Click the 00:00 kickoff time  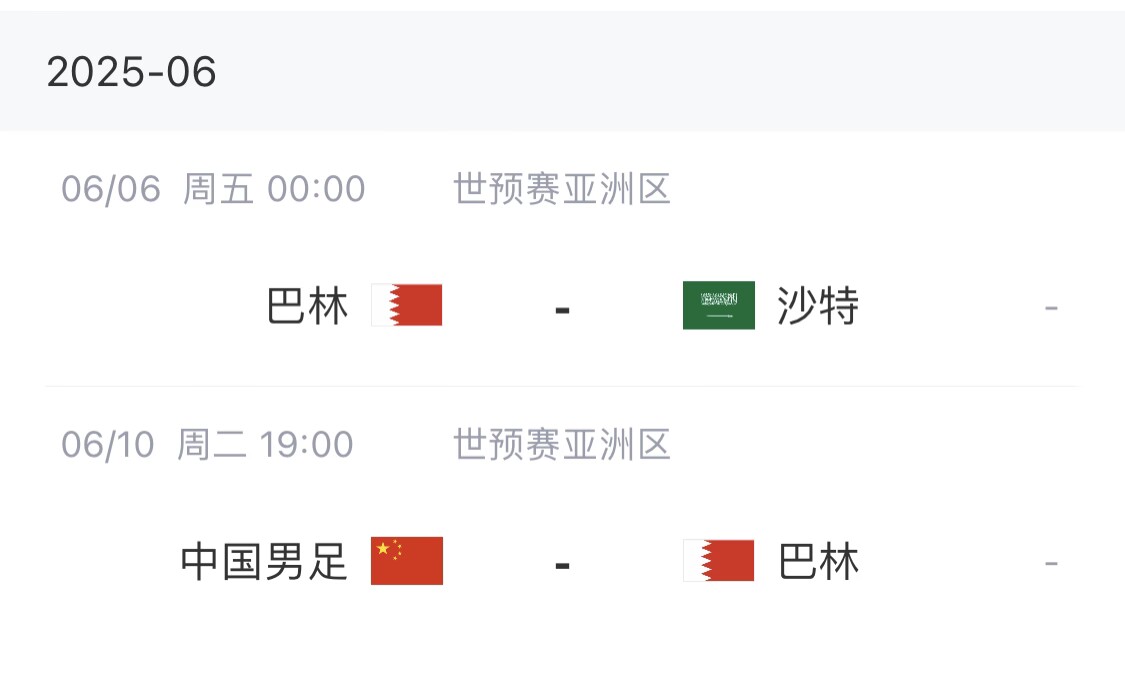[316, 189]
